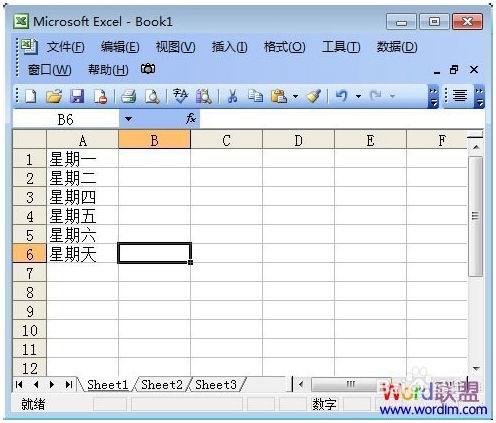Screen dimensions: 496x423
Task: Click the Cut scissors icon
Action: (x=232, y=96)
